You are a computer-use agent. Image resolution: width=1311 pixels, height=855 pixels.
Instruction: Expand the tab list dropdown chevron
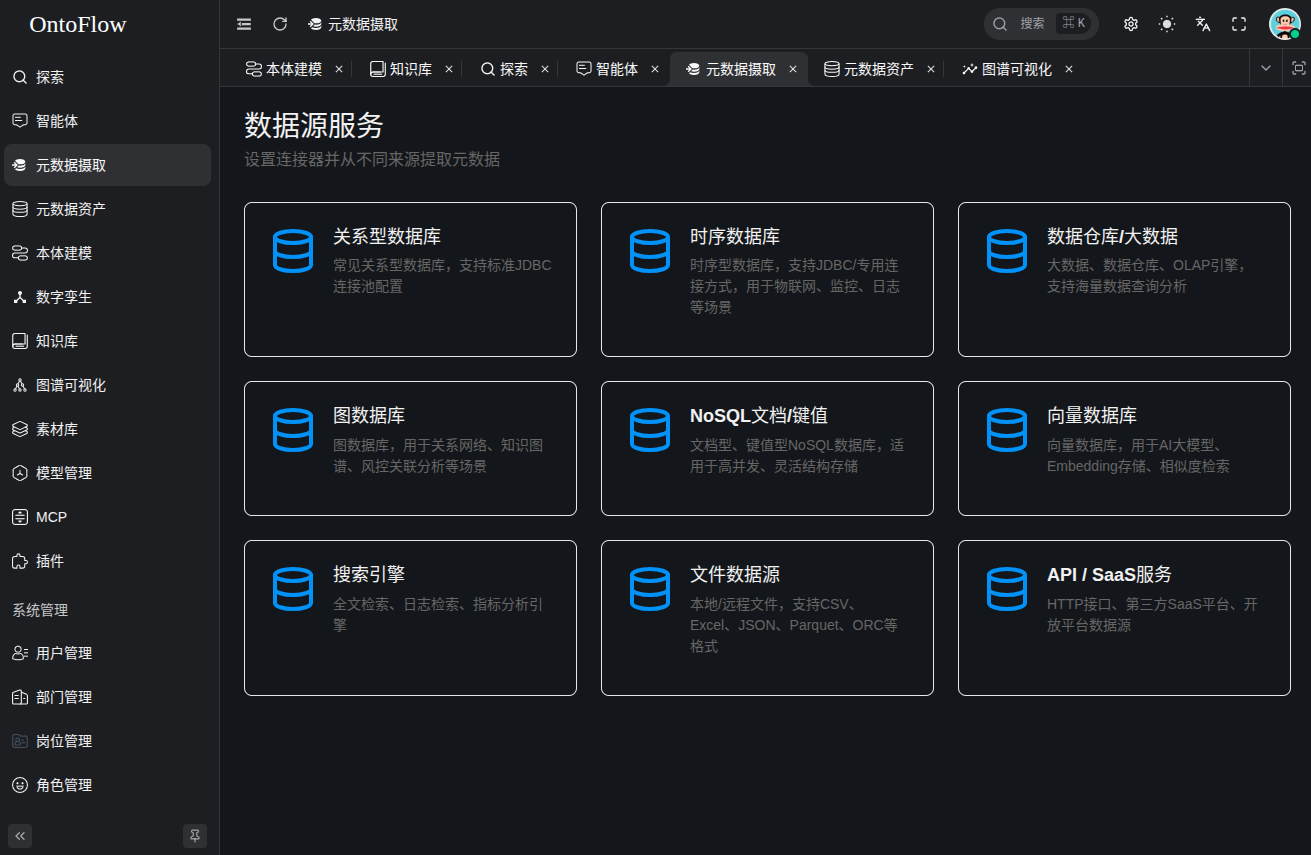pos(1266,68)
